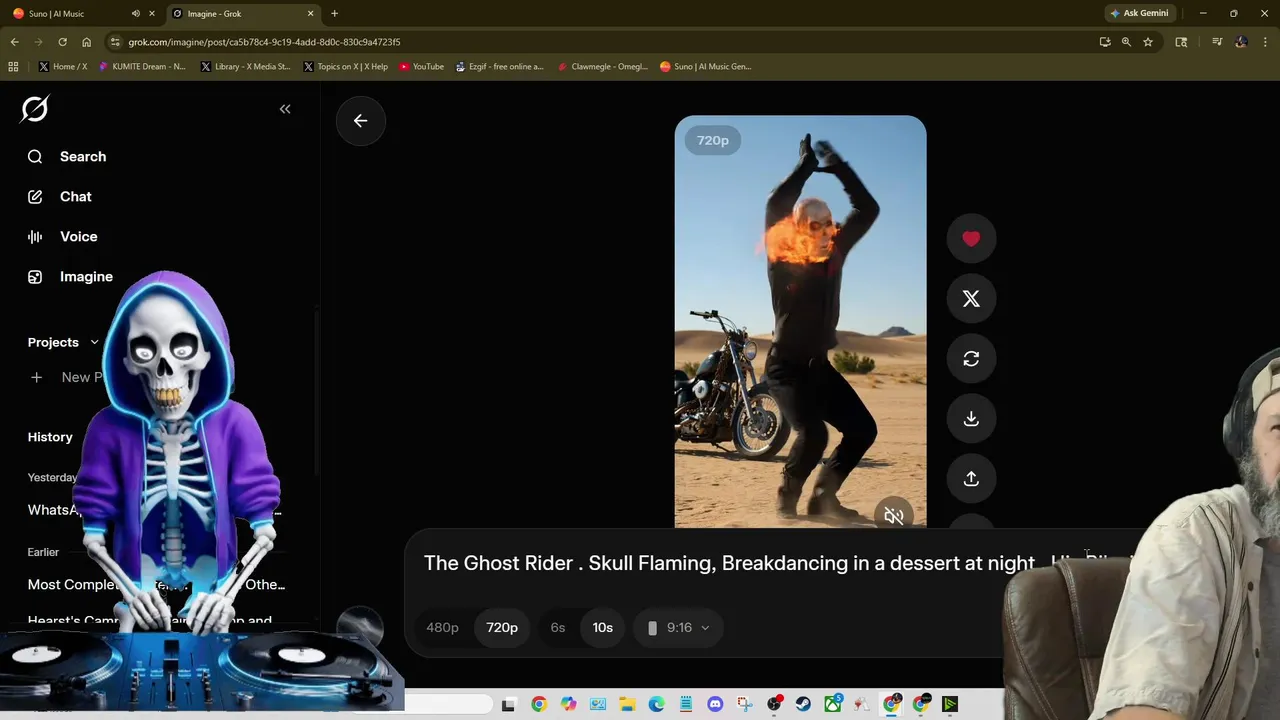1280x720 pixels.
Task: Open the 9:16 aspect ratio dropdown
Action: (678, 627)
